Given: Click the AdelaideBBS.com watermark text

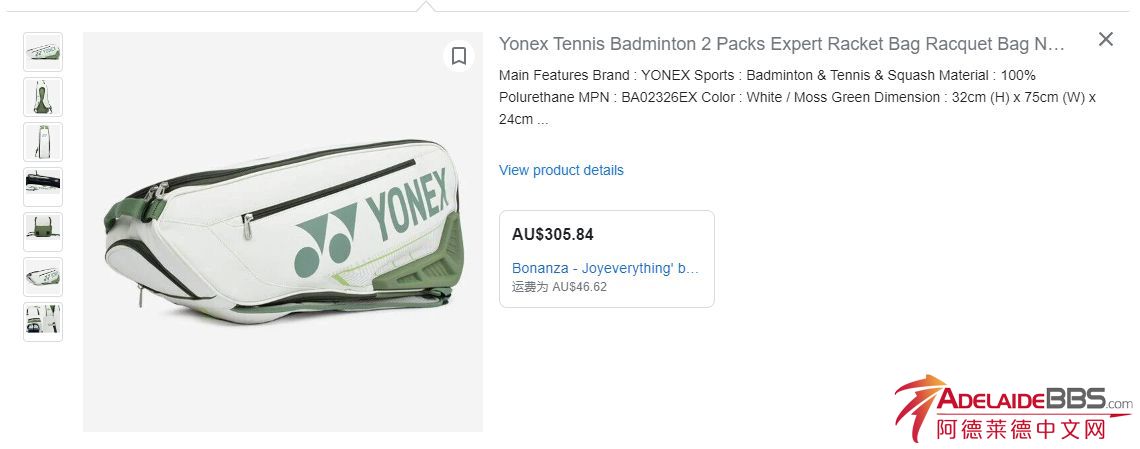Looking at the screenshot, I should (x=1030, y=401).
